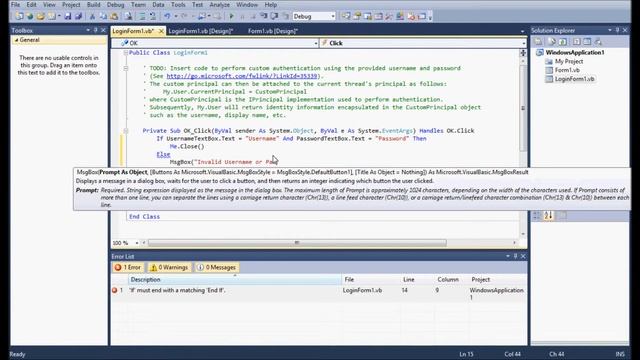Select My Project in Solution Explorer
Image resolution: width=640 pixels, height=360 pixels.
[x=569, y=61]
